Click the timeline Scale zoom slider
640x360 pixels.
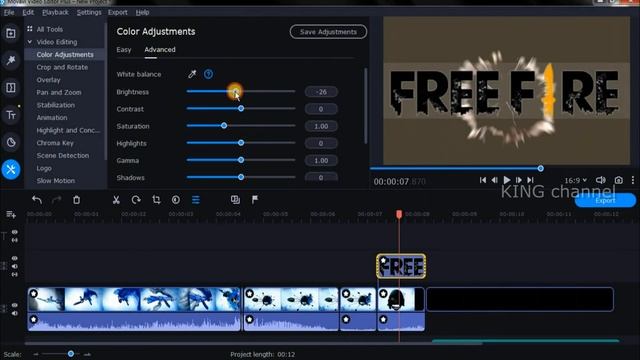click(x=71, y=353)
